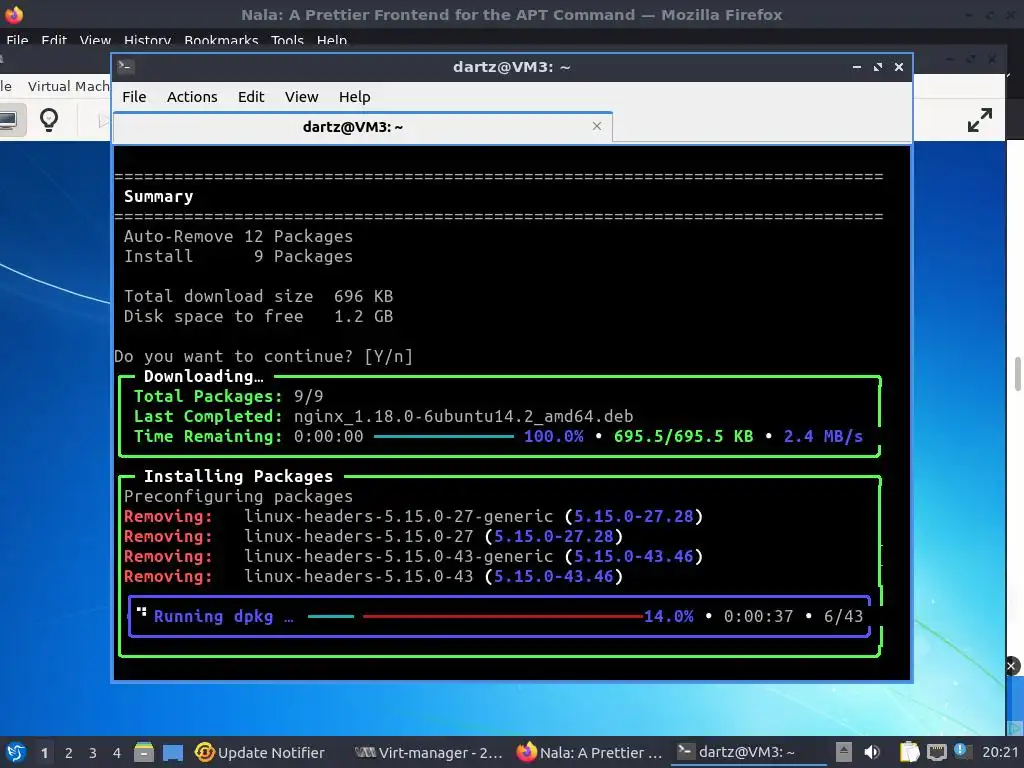
Task: Open the clipboard manager tray icon
Action: click(910, 752)
